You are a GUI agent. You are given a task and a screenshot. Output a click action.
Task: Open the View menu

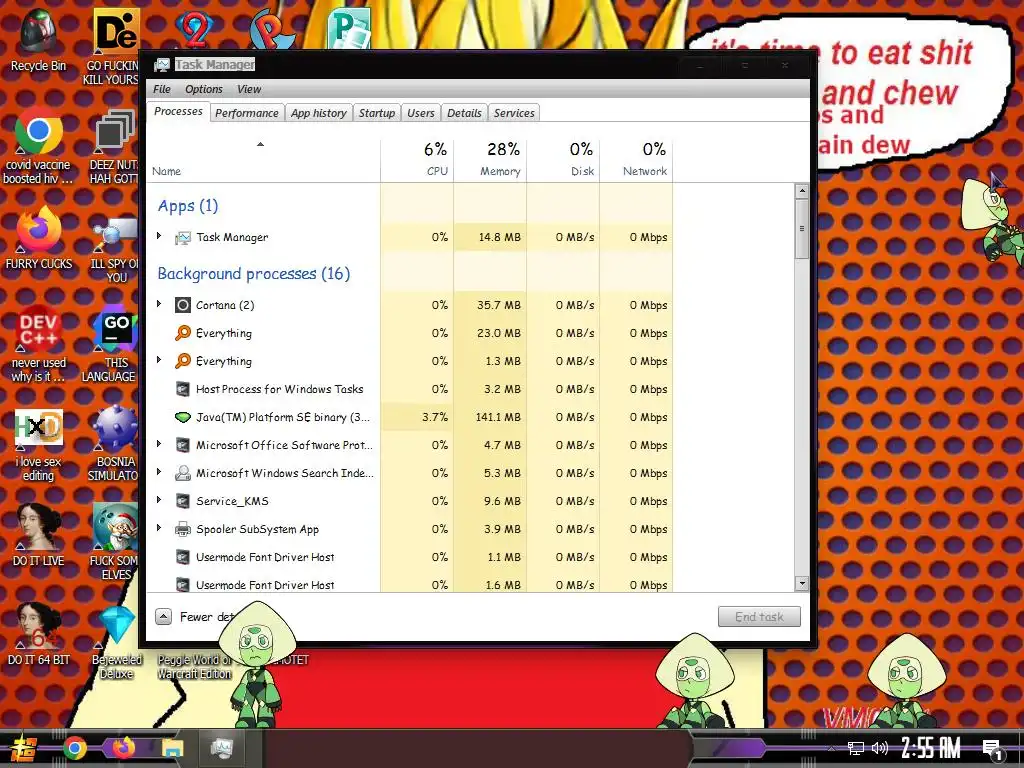point(249,89)
